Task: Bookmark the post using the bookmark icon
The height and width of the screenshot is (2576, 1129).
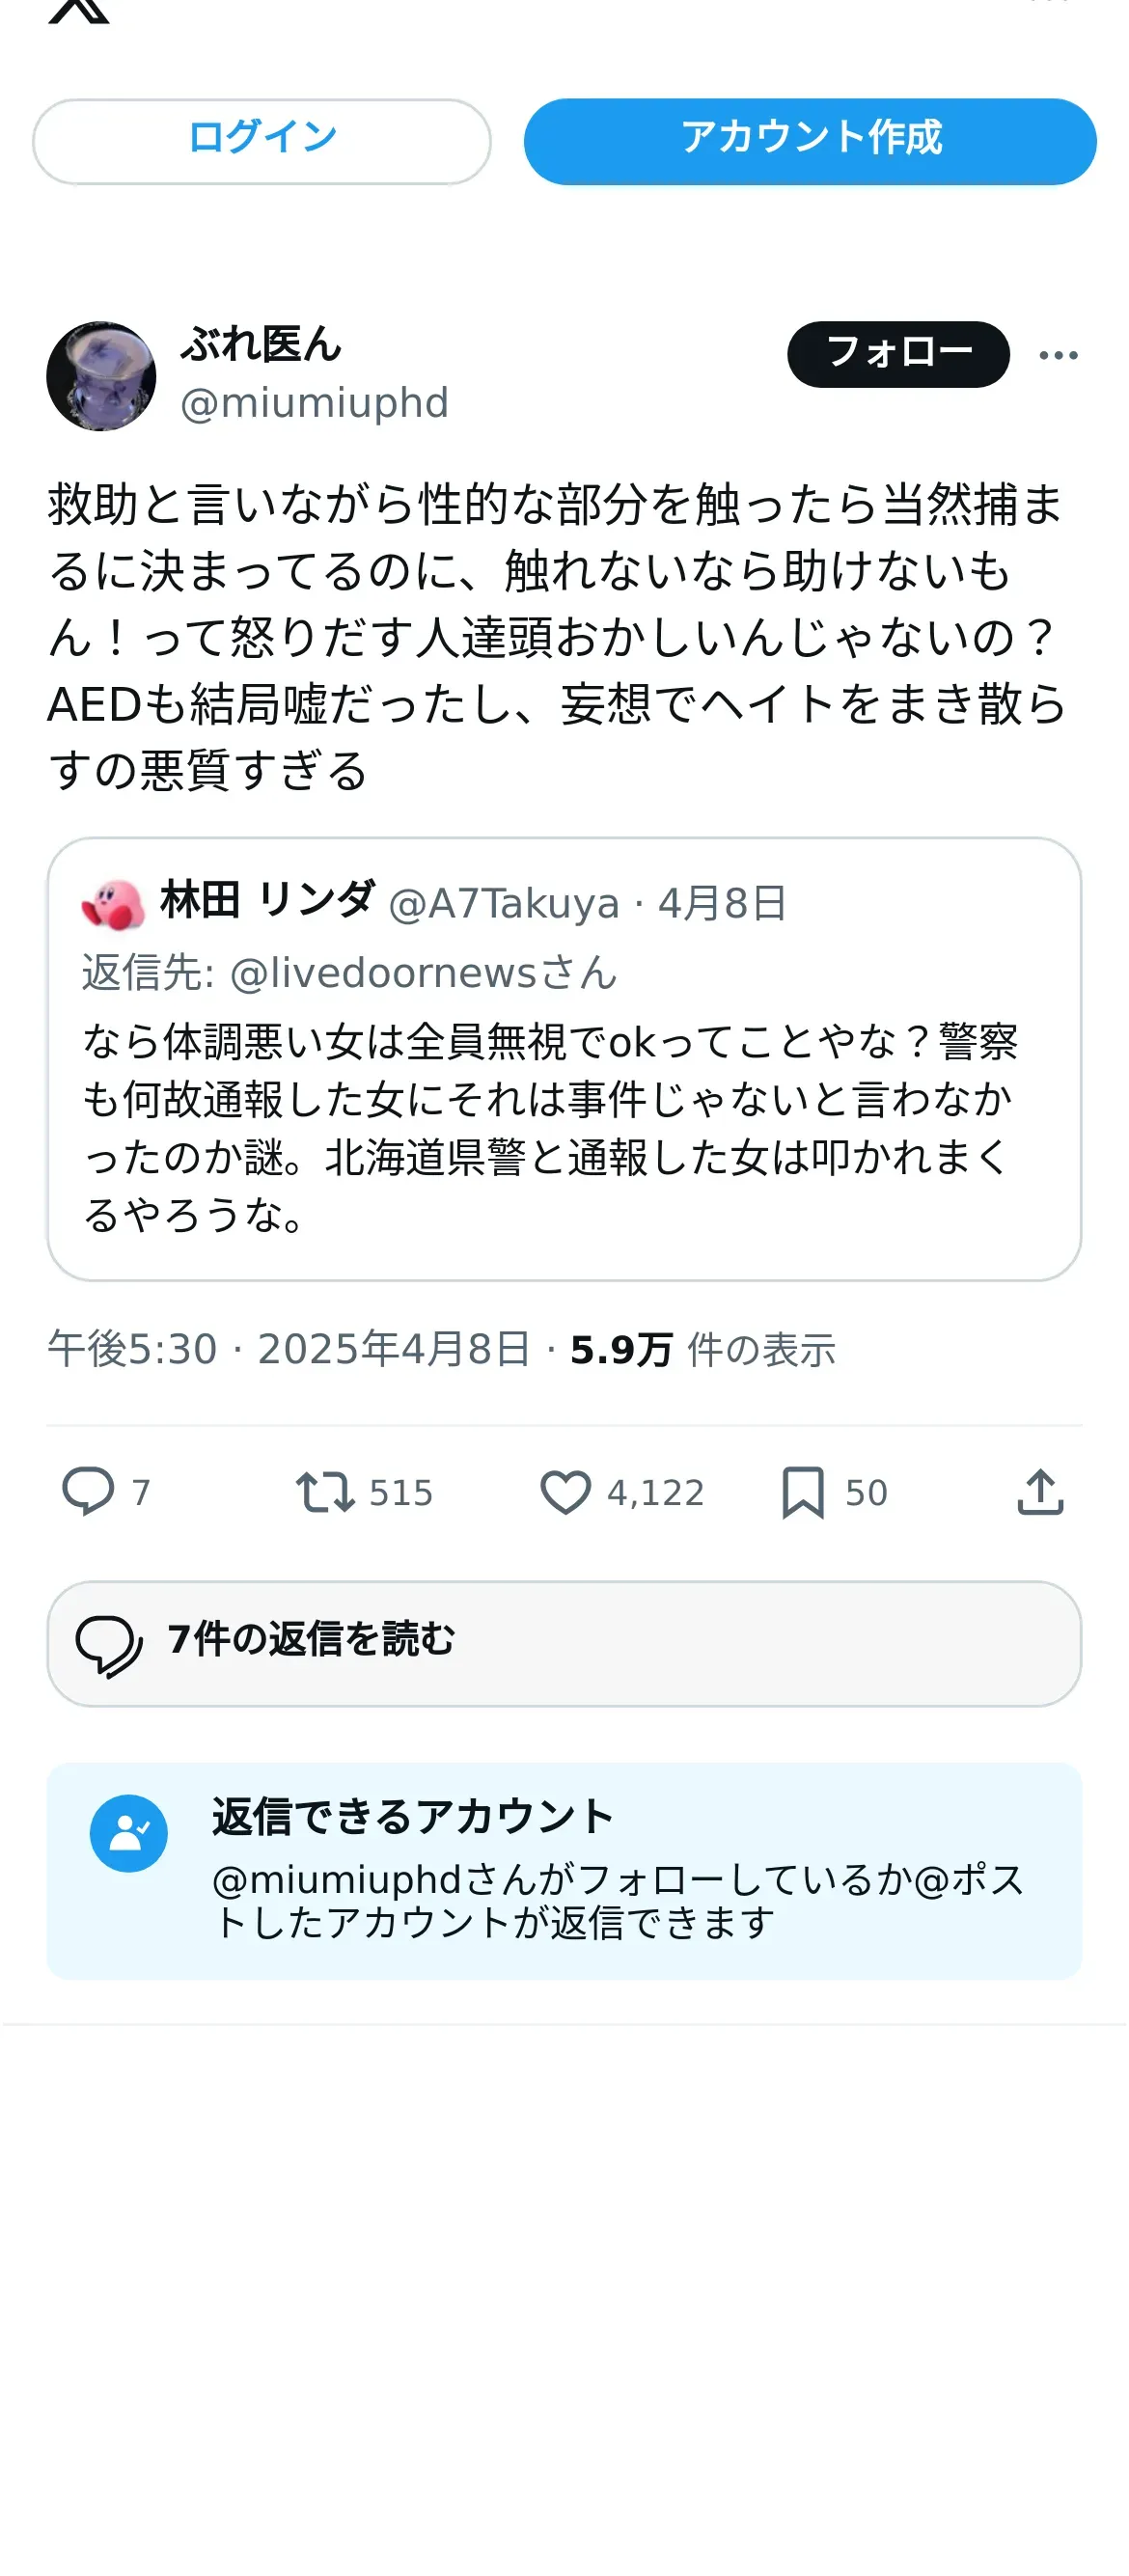Action: pyautogui.click(x=803, y=1492)
